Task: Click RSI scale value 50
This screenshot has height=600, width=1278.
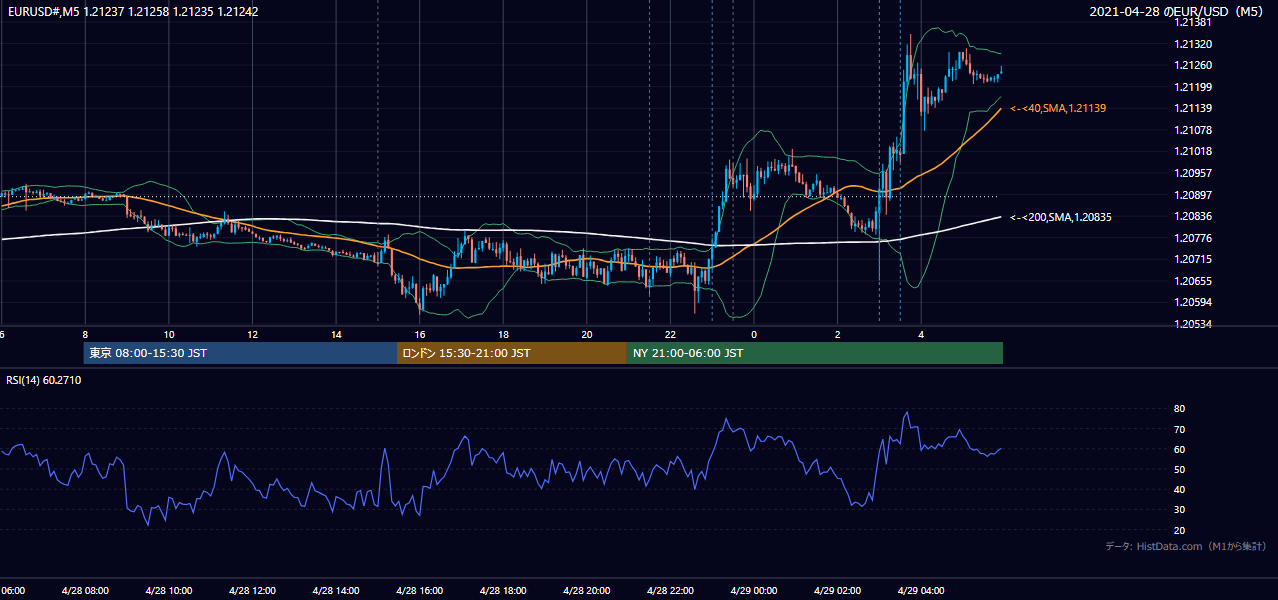Action: click(1180, 469)
